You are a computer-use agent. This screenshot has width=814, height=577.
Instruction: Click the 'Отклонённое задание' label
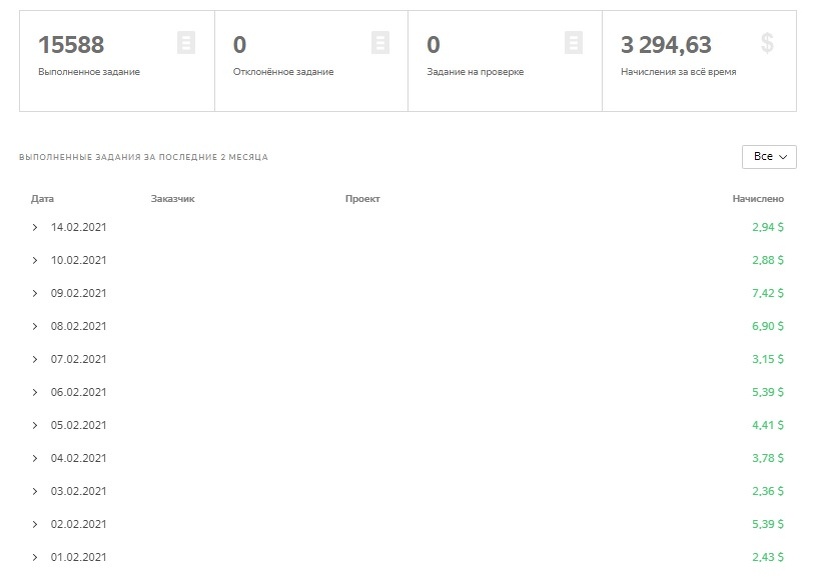click(x=283, y=72)
